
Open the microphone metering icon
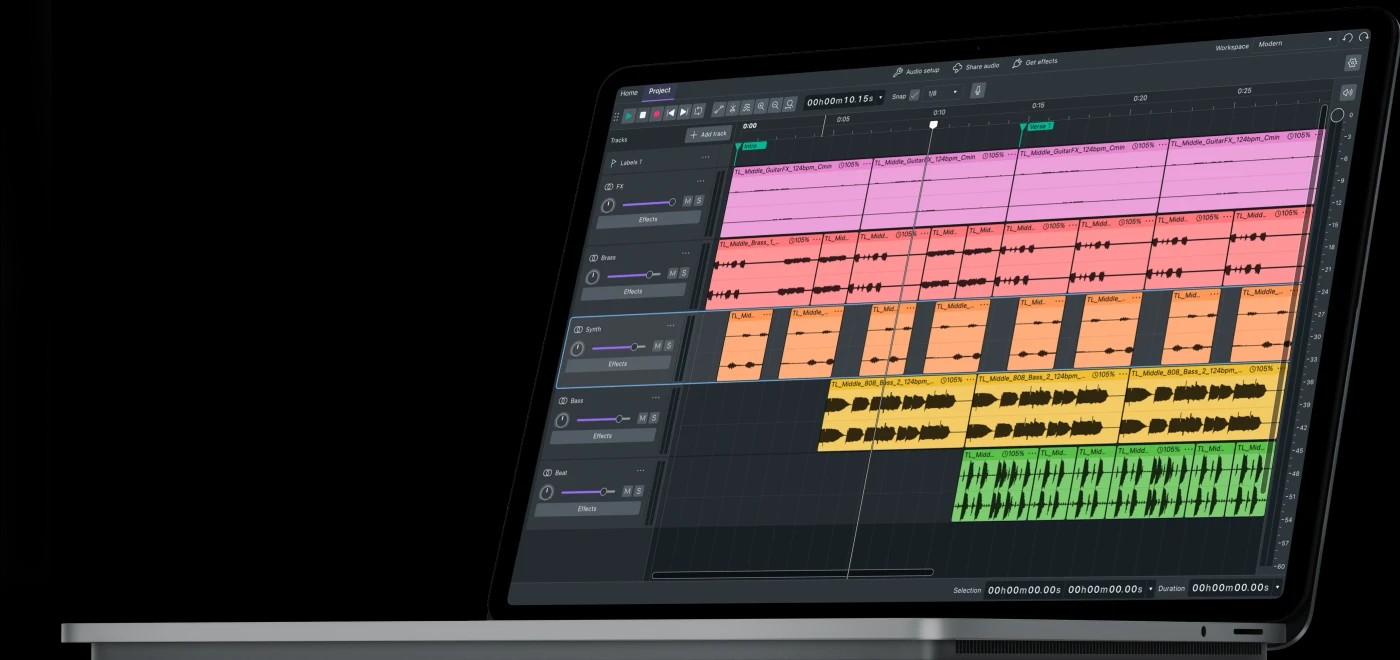978,90
